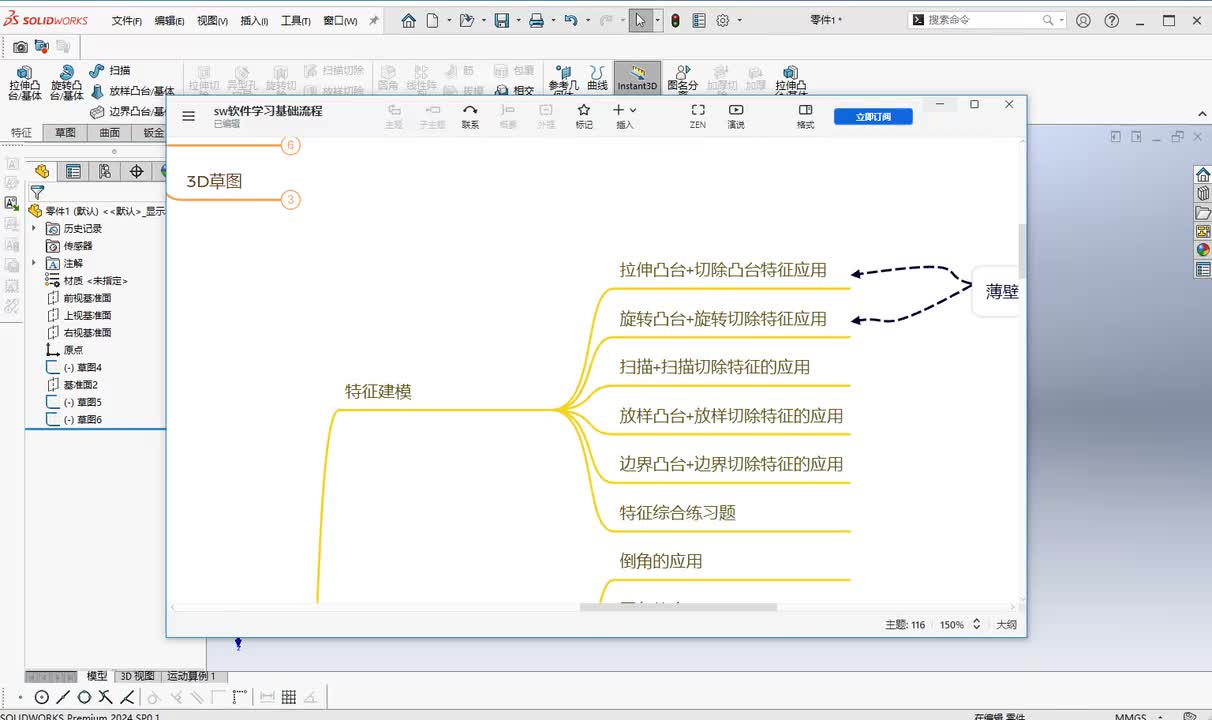
Task: Click the Open document folder icon
Action: tap(466, 20)
